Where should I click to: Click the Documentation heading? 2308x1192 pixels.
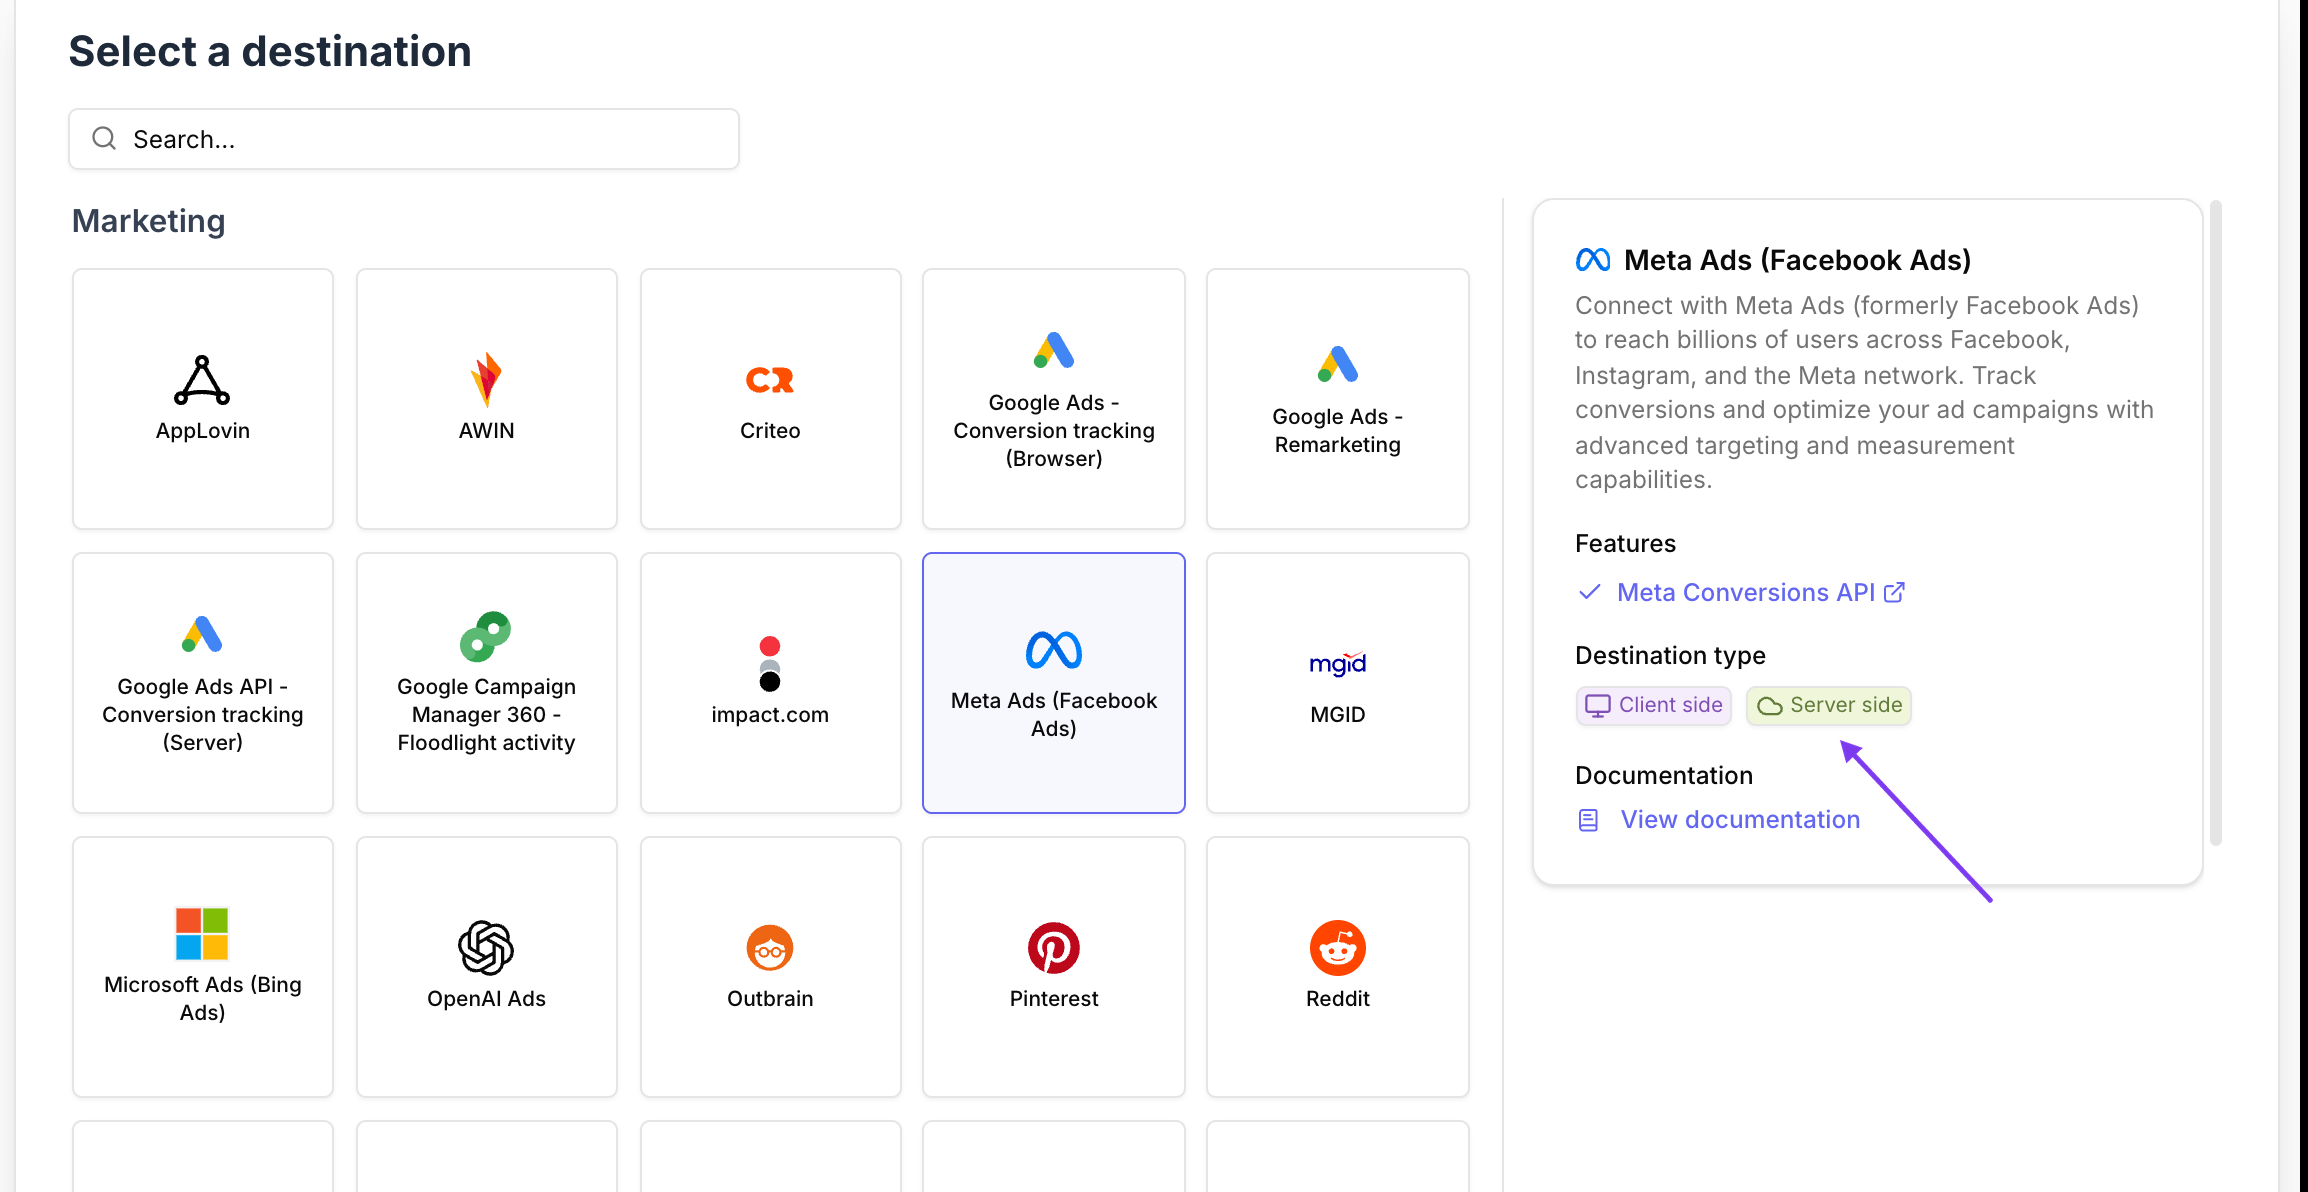click(1664, 775)
